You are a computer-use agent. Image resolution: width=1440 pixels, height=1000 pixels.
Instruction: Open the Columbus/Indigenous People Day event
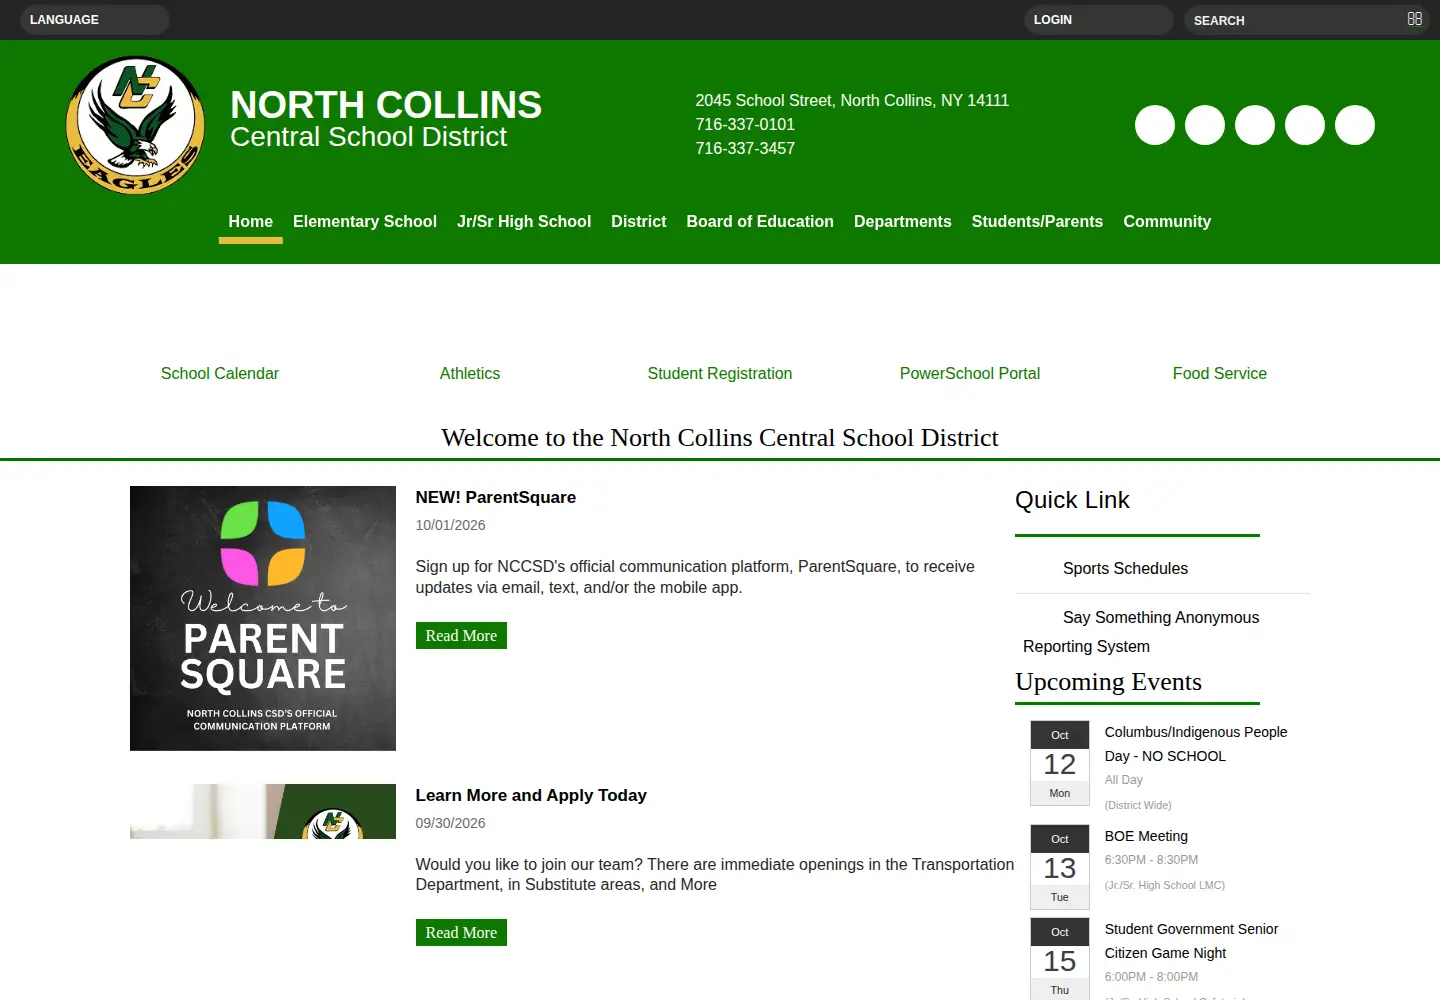[1196, 744]
